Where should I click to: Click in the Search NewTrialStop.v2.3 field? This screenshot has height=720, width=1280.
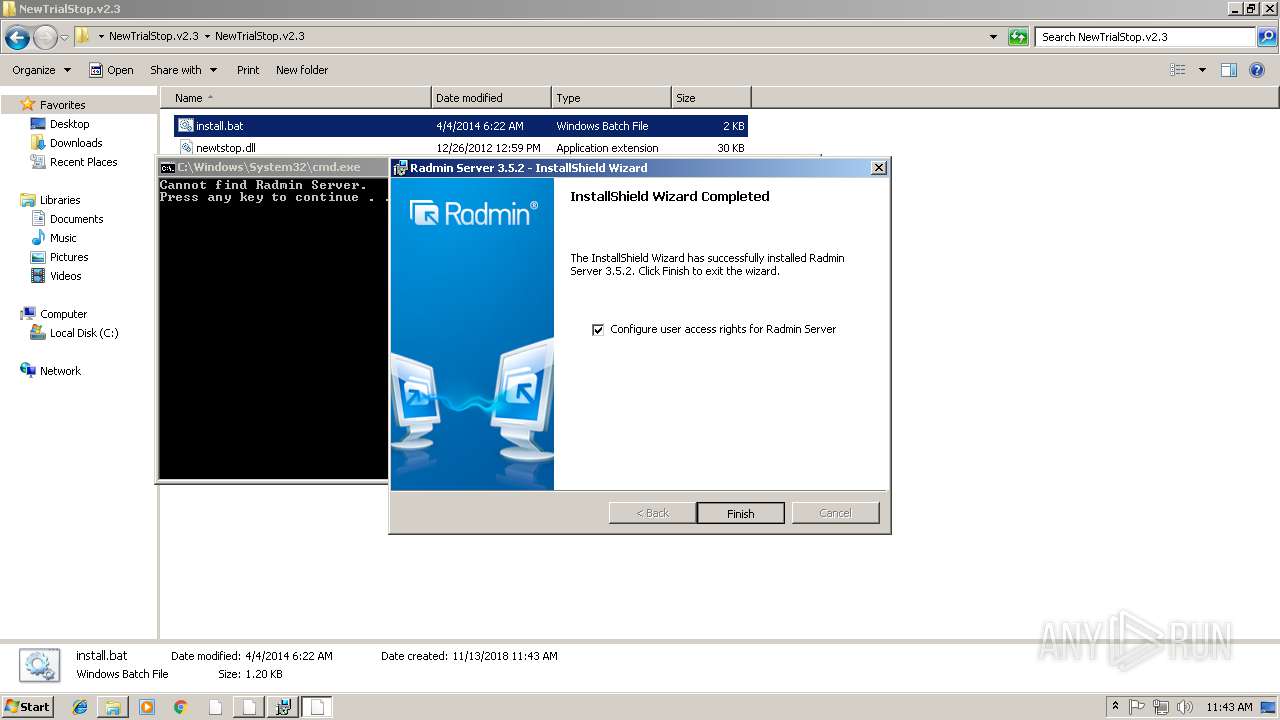(x=1145, y=37)
